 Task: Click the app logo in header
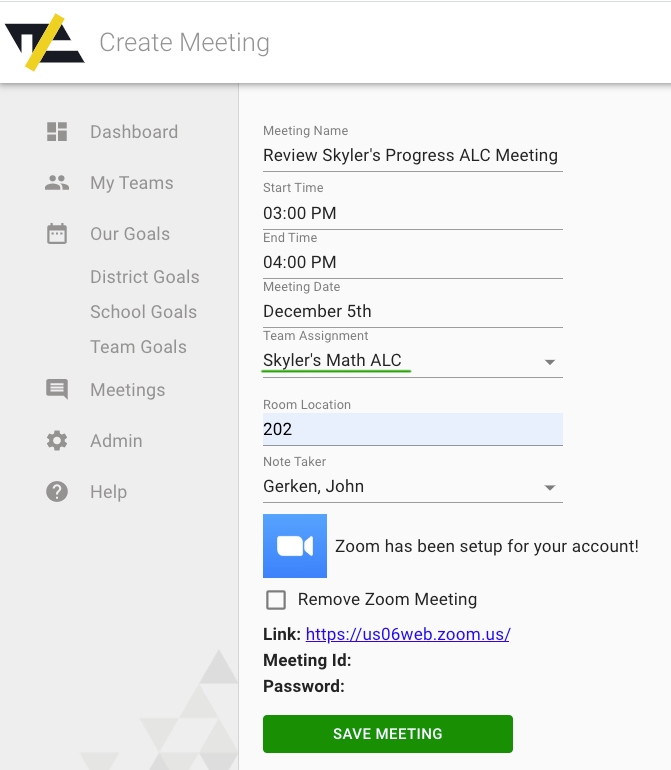(x=45, y=42)
